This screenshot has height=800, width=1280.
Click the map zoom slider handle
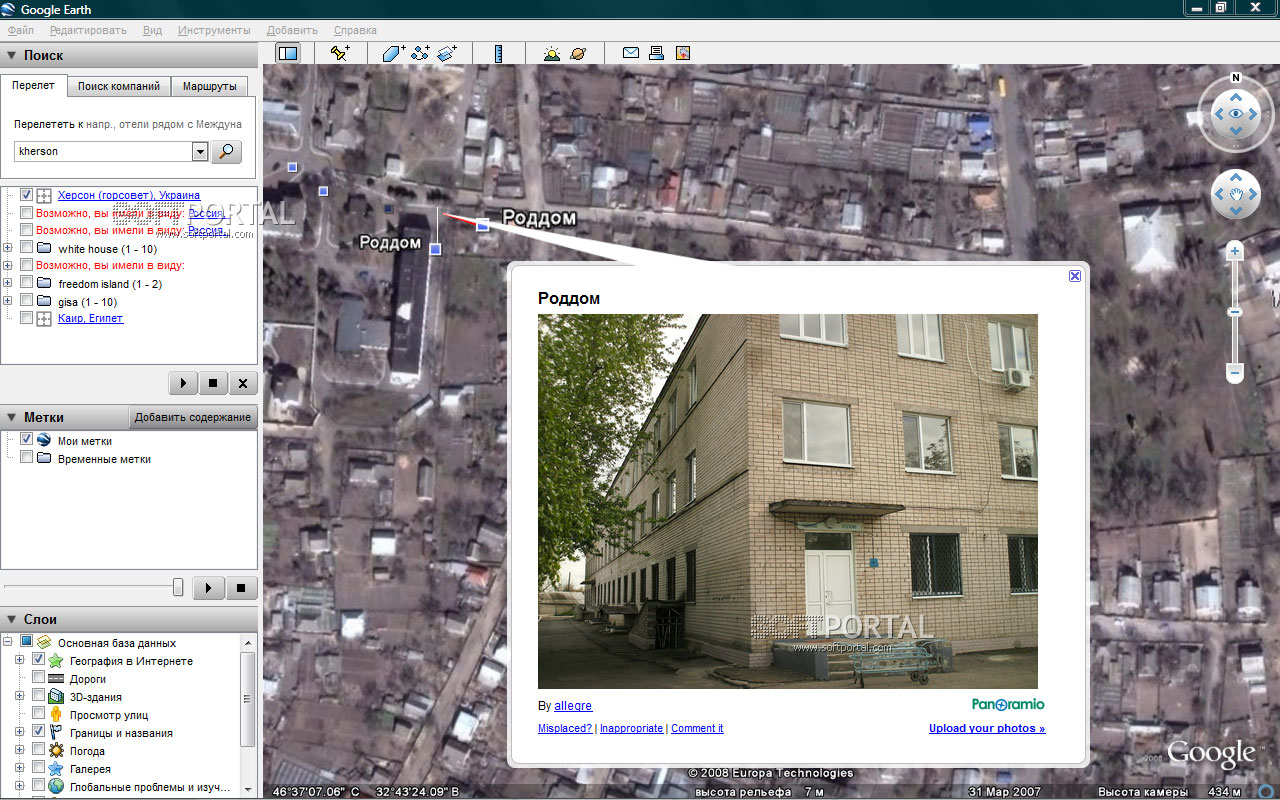[1235, 312]
